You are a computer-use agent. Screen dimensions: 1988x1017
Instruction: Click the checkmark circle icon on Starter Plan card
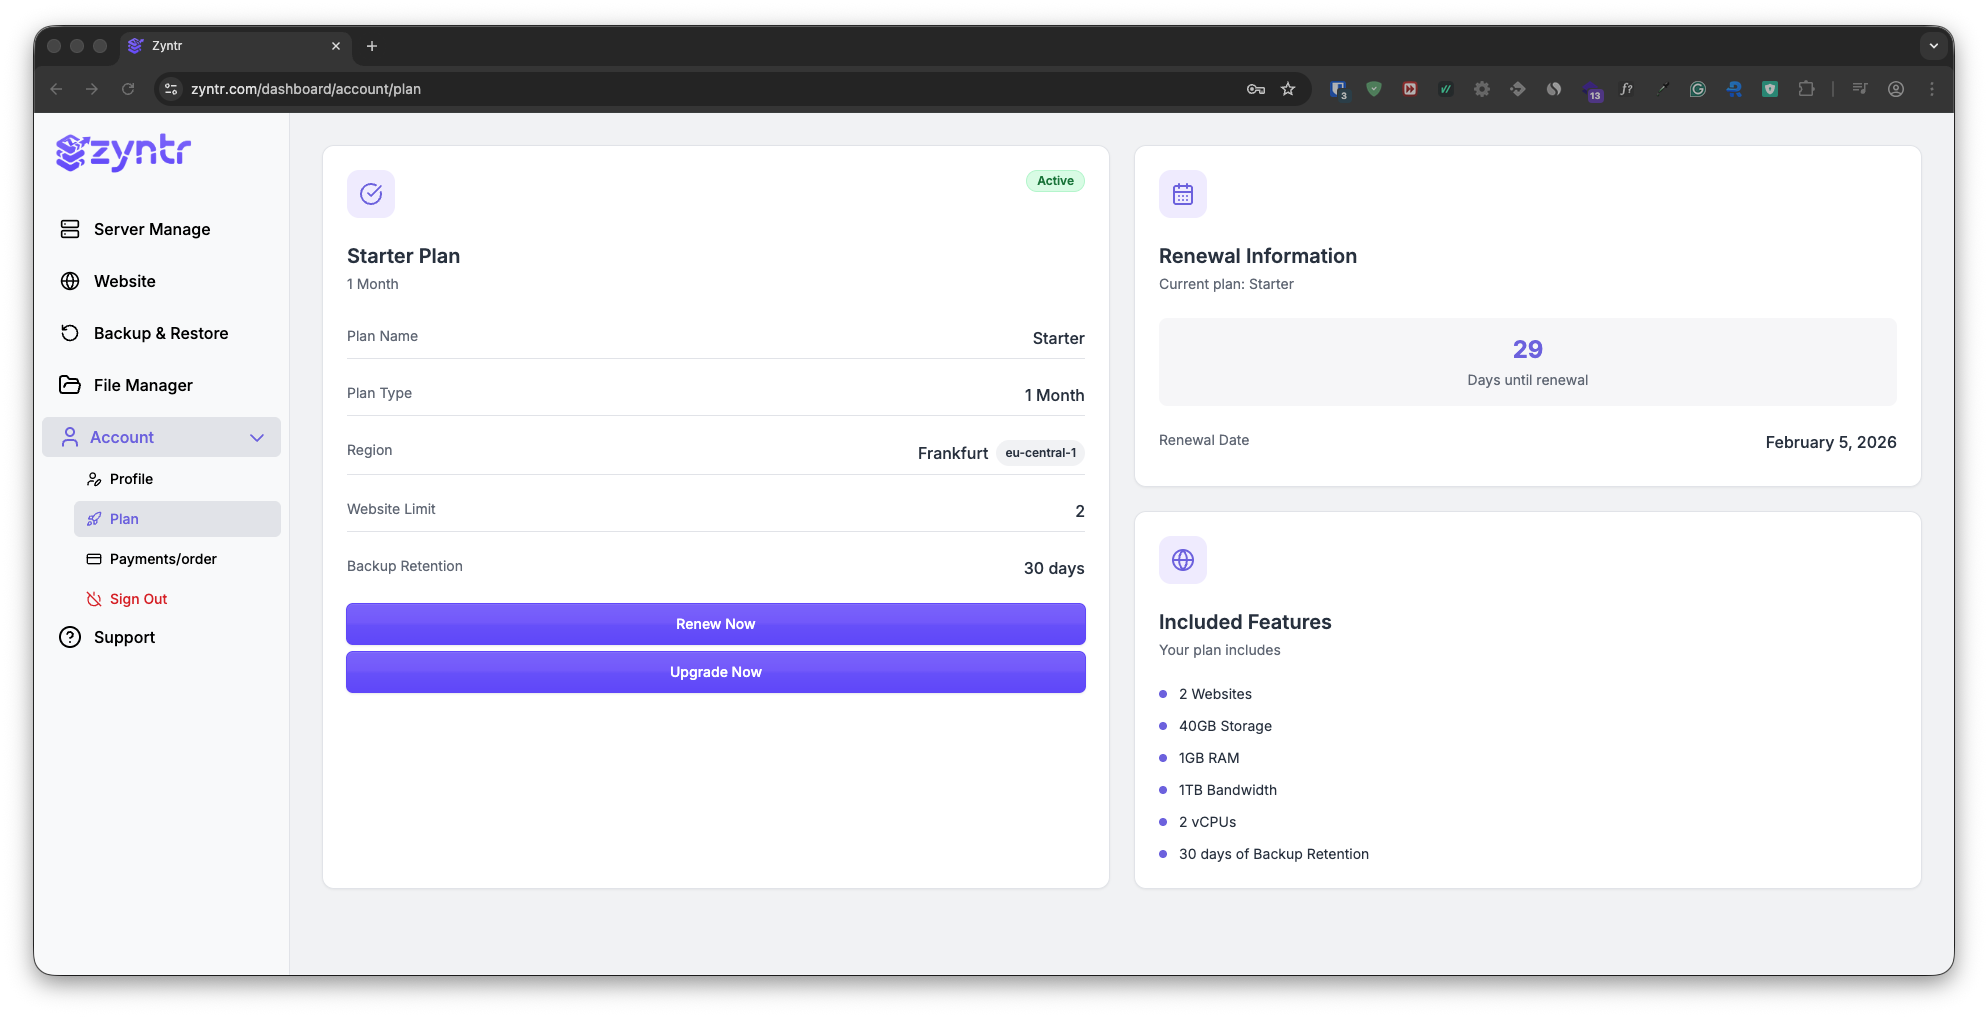coord(371,194)
